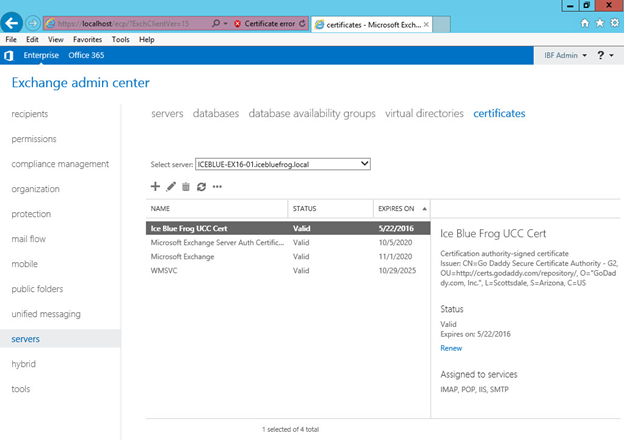Select the Ice Blue Frog UCC Cert row
Viewport: 624px width, 447px height.
288,228
